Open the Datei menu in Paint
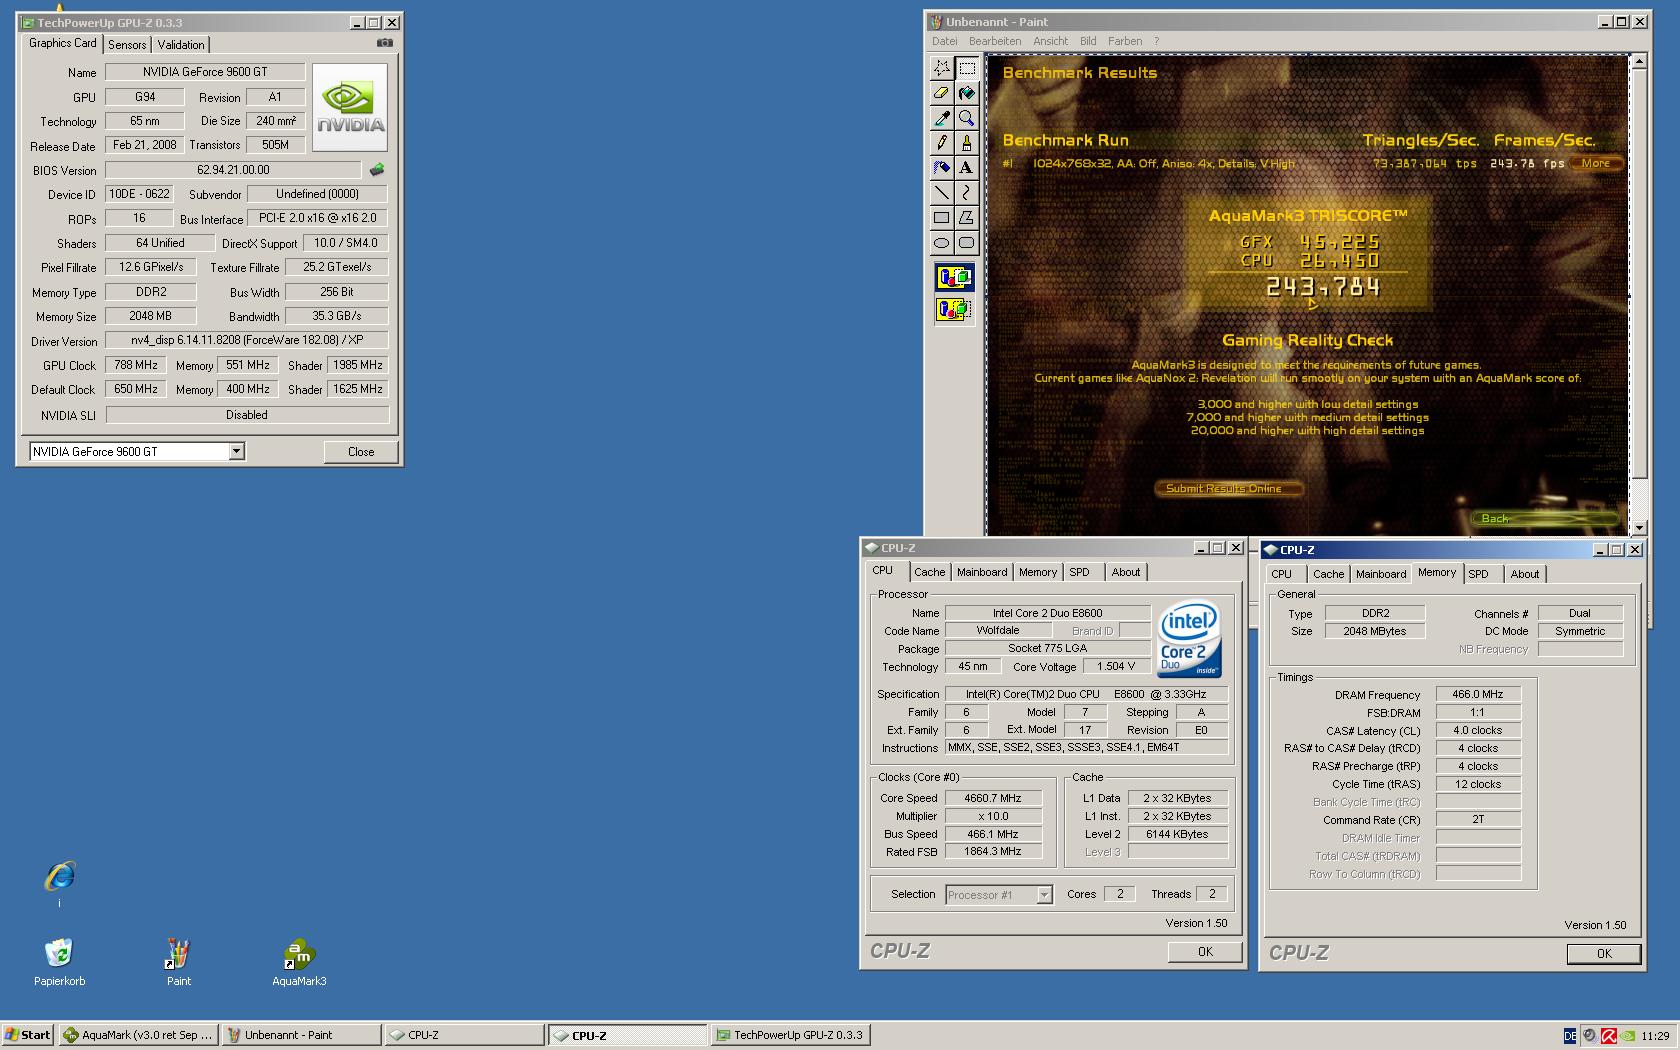 945,41
